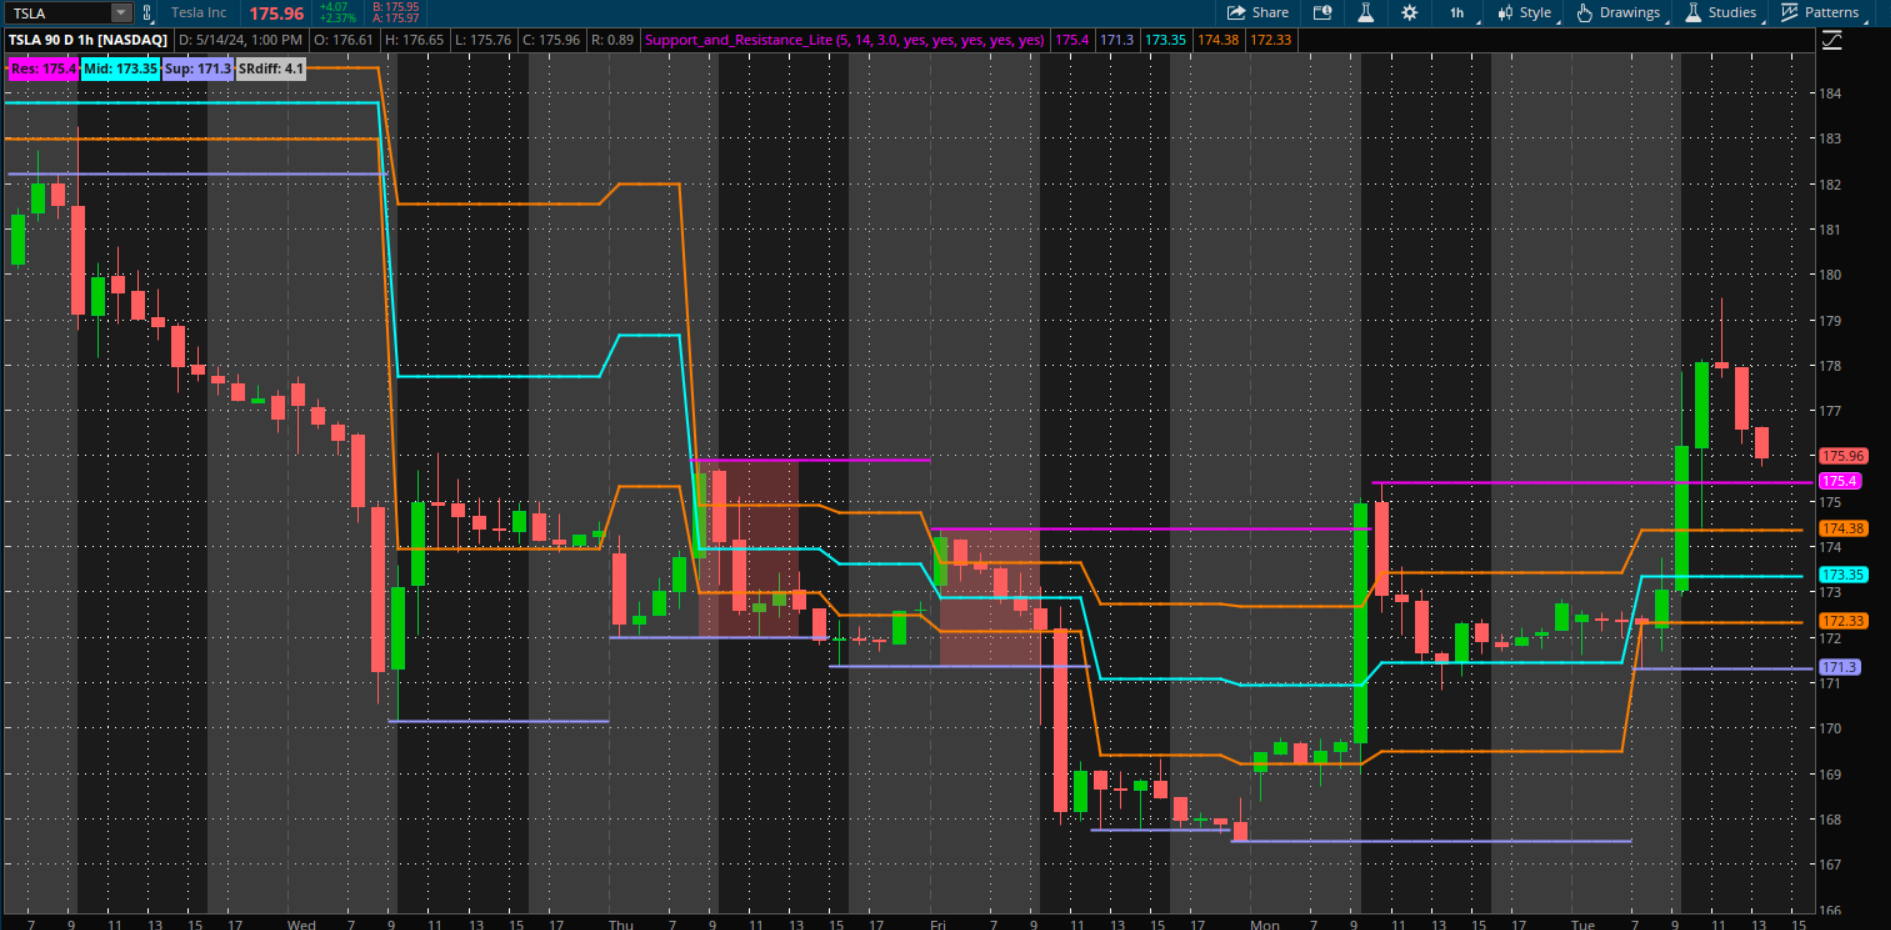Click the orange 172.33 price bubble
Image resolution: width=1891 pixels, height=930 pixels.
(x=1842, y=621)
